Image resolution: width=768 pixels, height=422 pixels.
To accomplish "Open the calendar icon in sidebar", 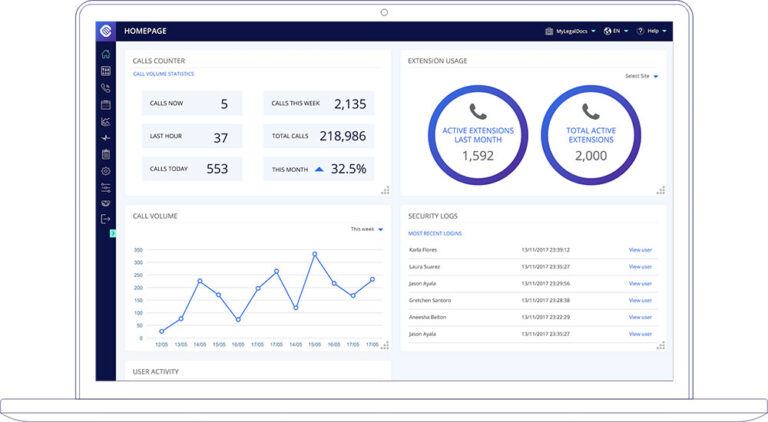I will [106, 105].
